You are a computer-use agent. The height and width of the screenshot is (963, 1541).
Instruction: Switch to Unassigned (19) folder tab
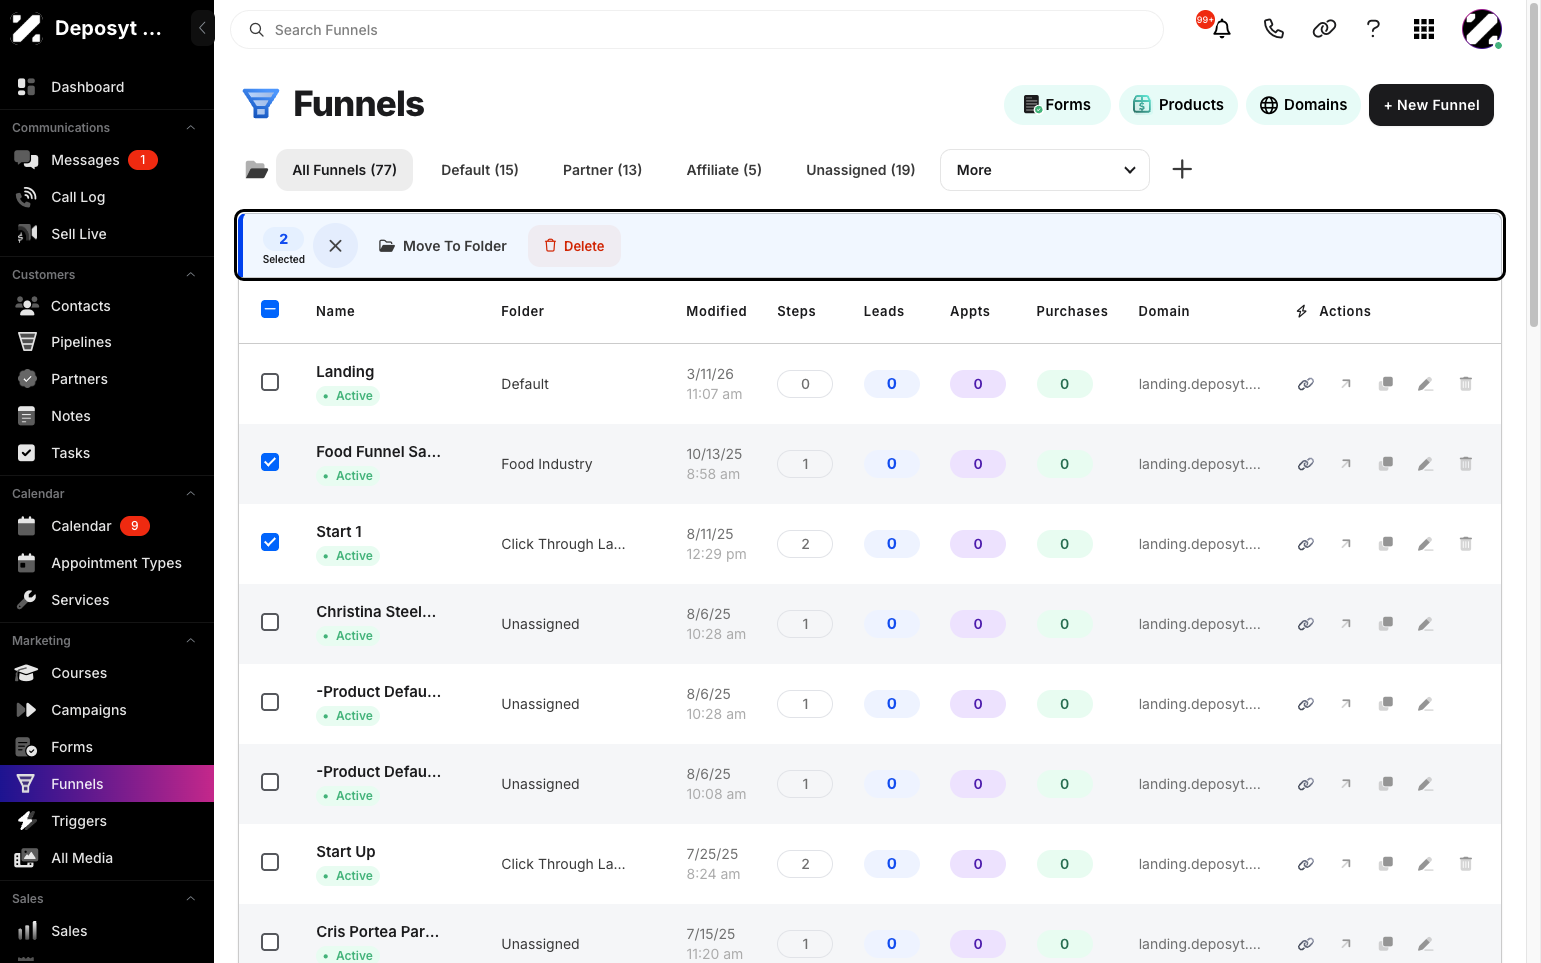[x=860, y=170]
